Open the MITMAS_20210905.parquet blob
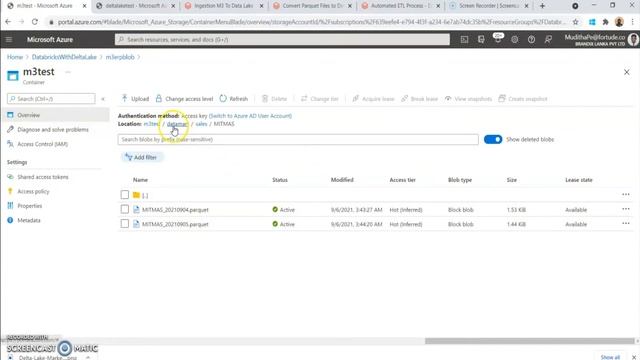Viewport: 640px width, 360px height. [x=175, y=224]
